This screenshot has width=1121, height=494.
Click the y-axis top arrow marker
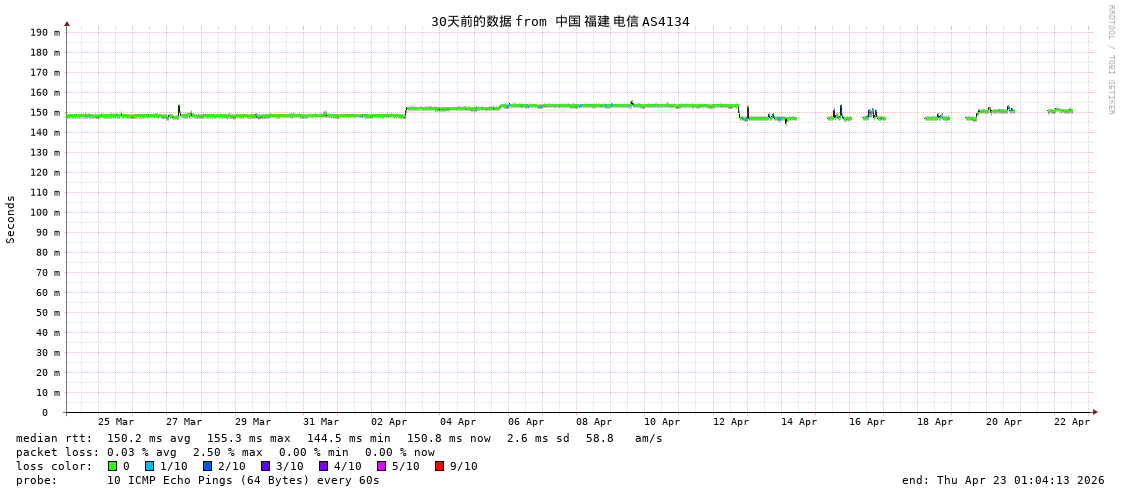click(67, 23)
